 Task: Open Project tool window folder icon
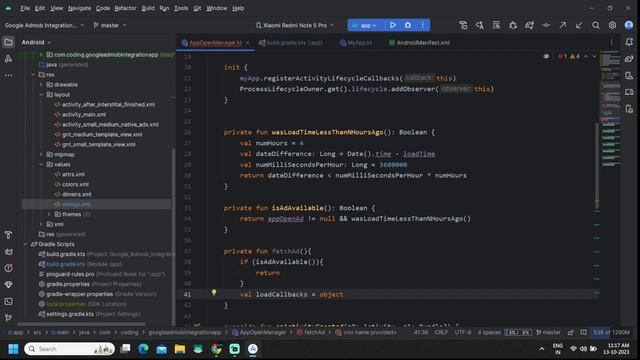[8, 42]
